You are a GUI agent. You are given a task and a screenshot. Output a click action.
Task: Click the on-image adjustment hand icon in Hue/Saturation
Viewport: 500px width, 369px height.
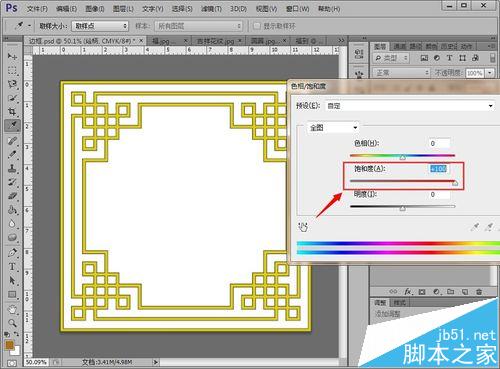[x=303, y=227]
